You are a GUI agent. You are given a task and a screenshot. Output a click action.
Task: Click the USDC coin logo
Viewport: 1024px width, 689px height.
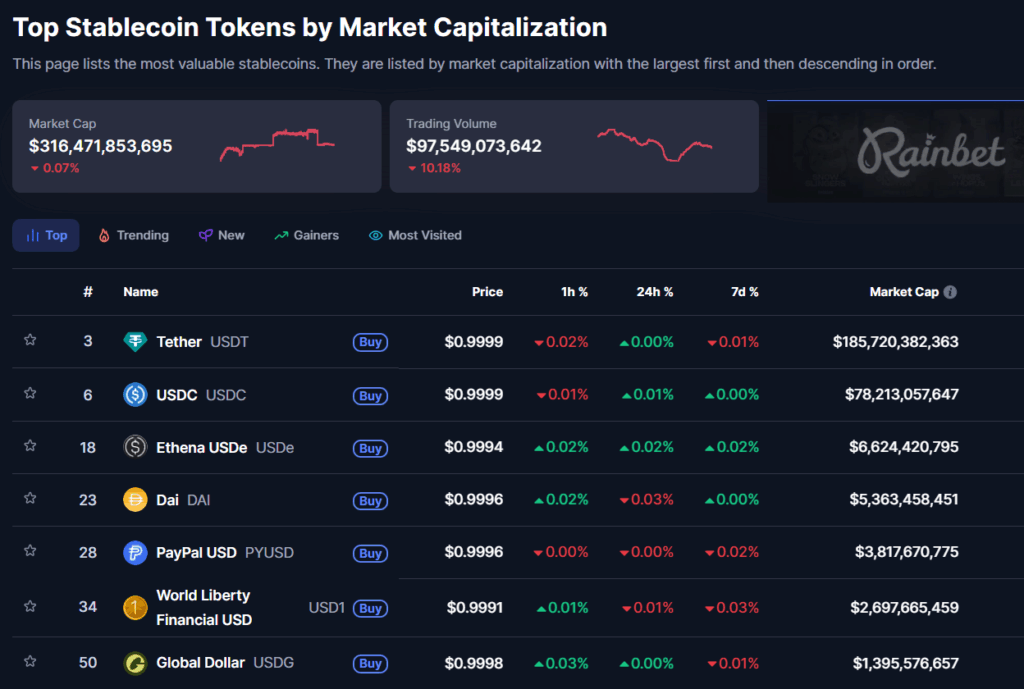135,394
